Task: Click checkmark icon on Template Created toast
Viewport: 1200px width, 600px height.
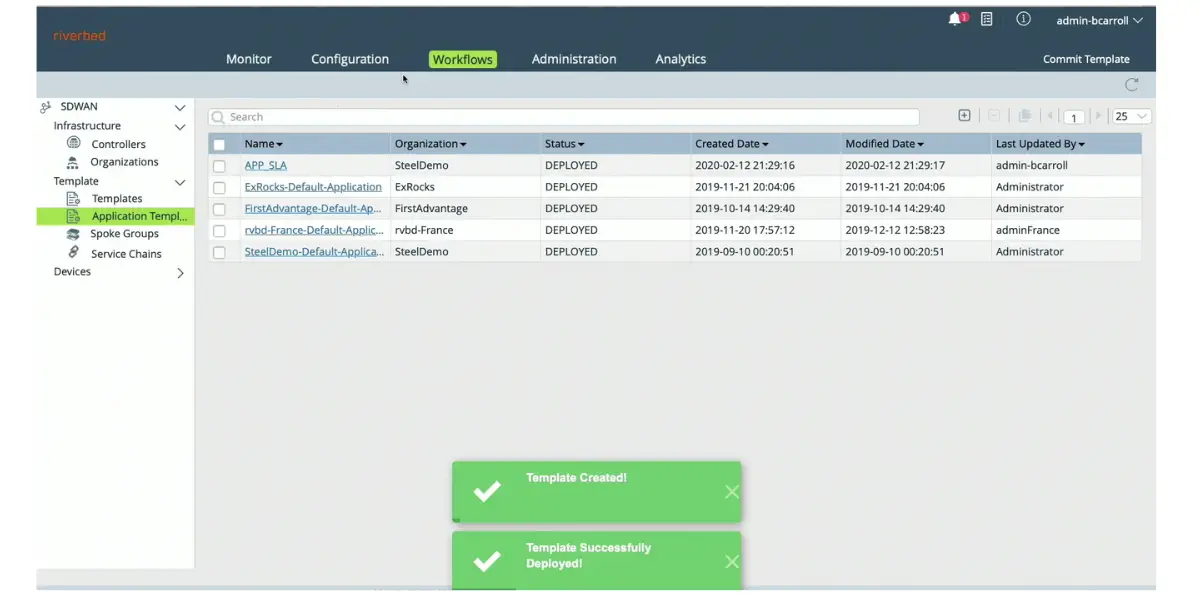Action: tap(487, 491)
